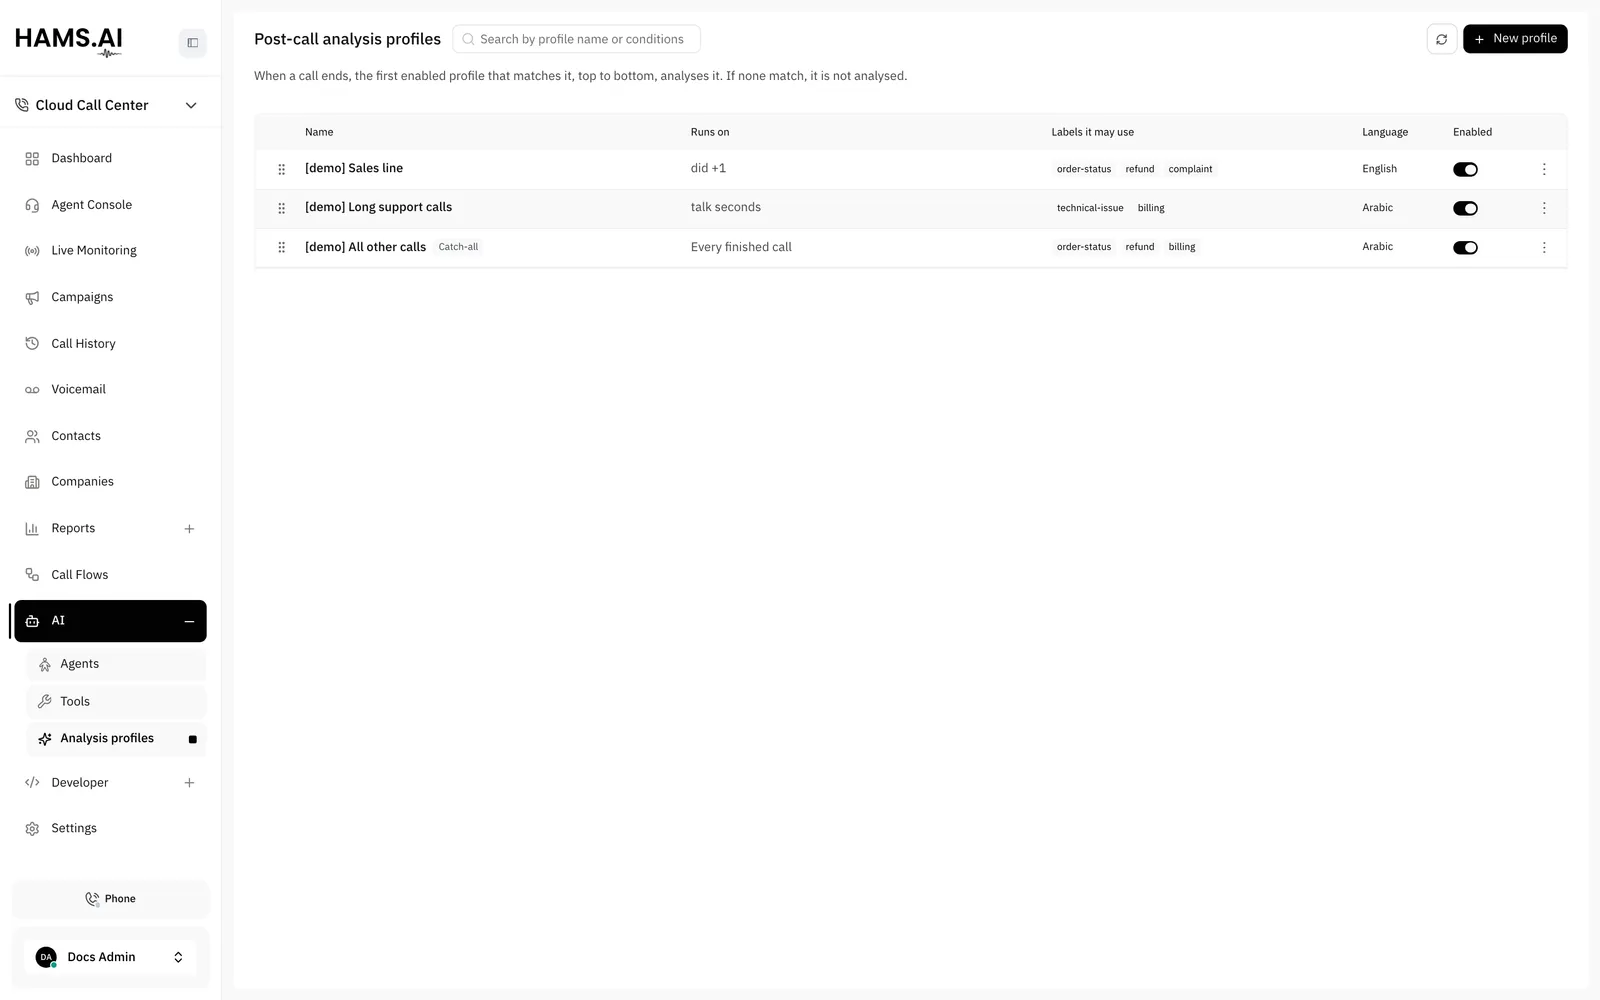Collapse the sidebar using the panel icon
Image resolution: width=1600 pixels, height=1000 pixels.
pyautogui.click(x=193, y=43)
